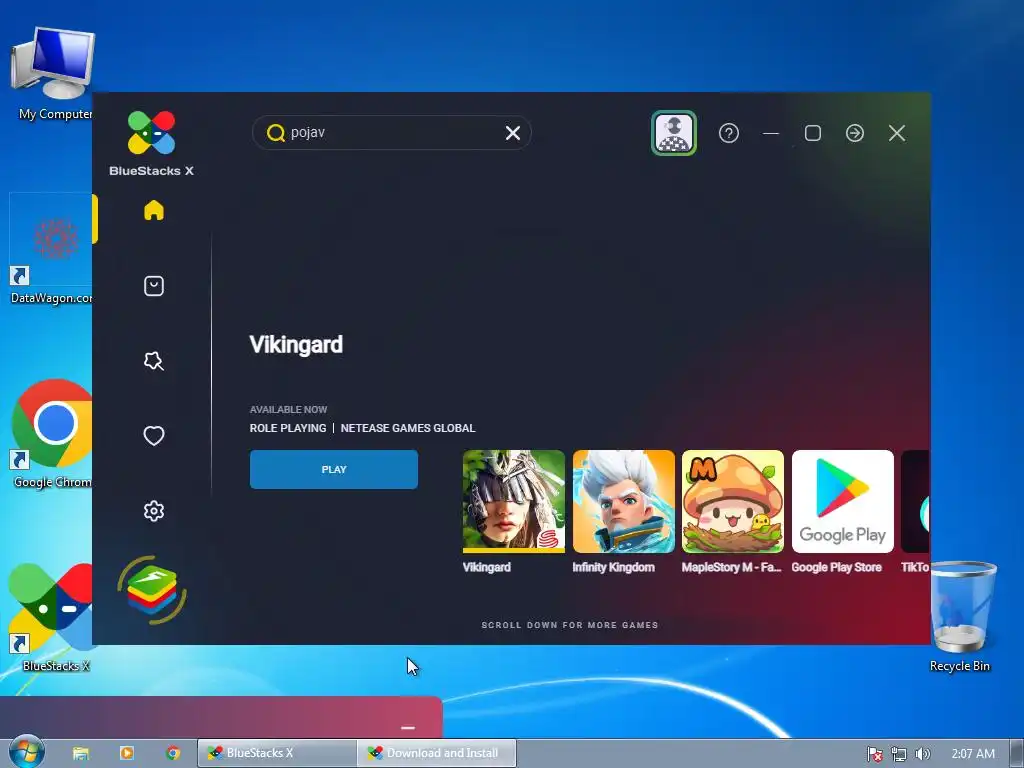Maximize the BlueStacks X window

(813, 133)
